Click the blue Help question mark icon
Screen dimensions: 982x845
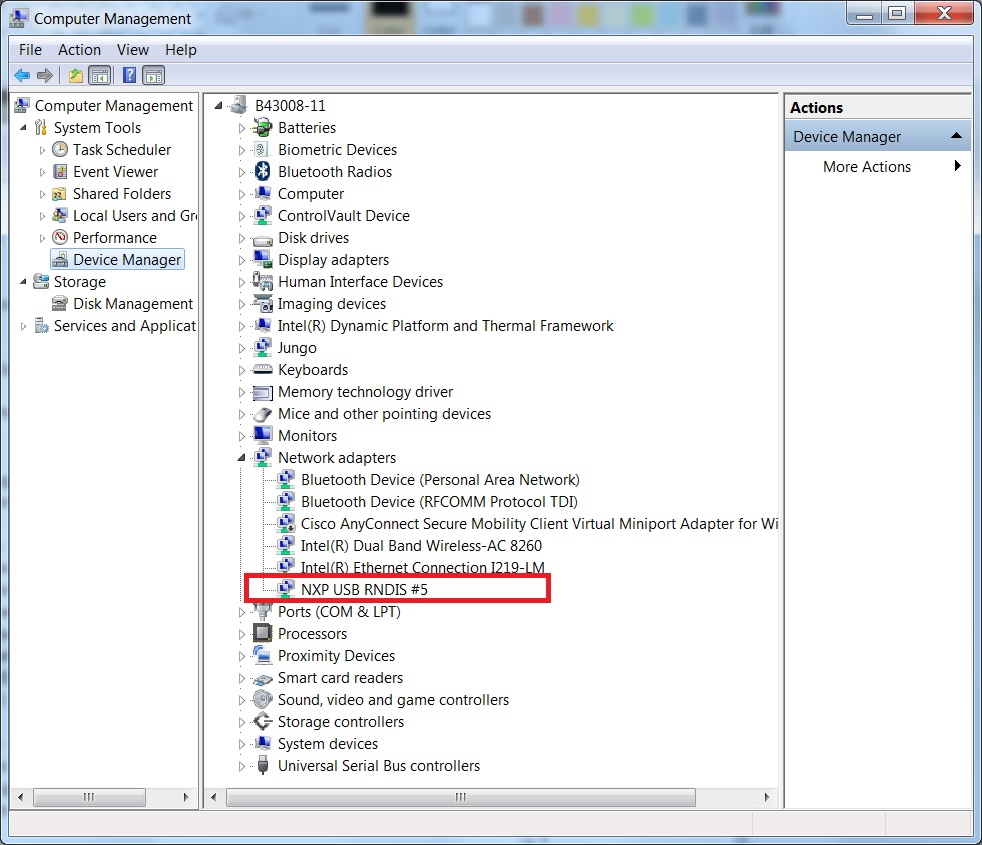(129, 75)
